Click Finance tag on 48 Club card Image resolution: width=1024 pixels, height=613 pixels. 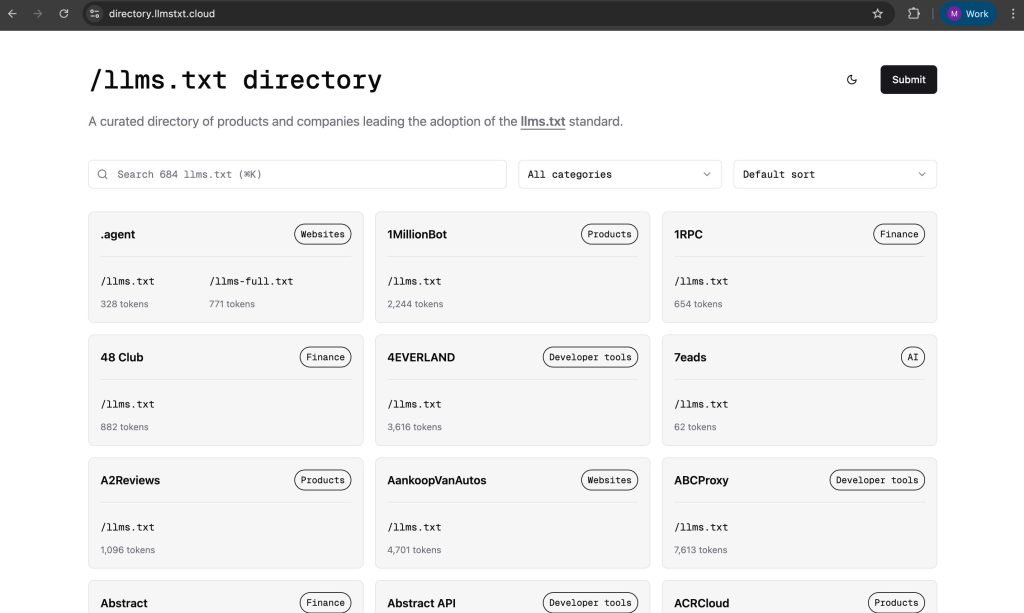pyautogui.click(x=325, y=357)
